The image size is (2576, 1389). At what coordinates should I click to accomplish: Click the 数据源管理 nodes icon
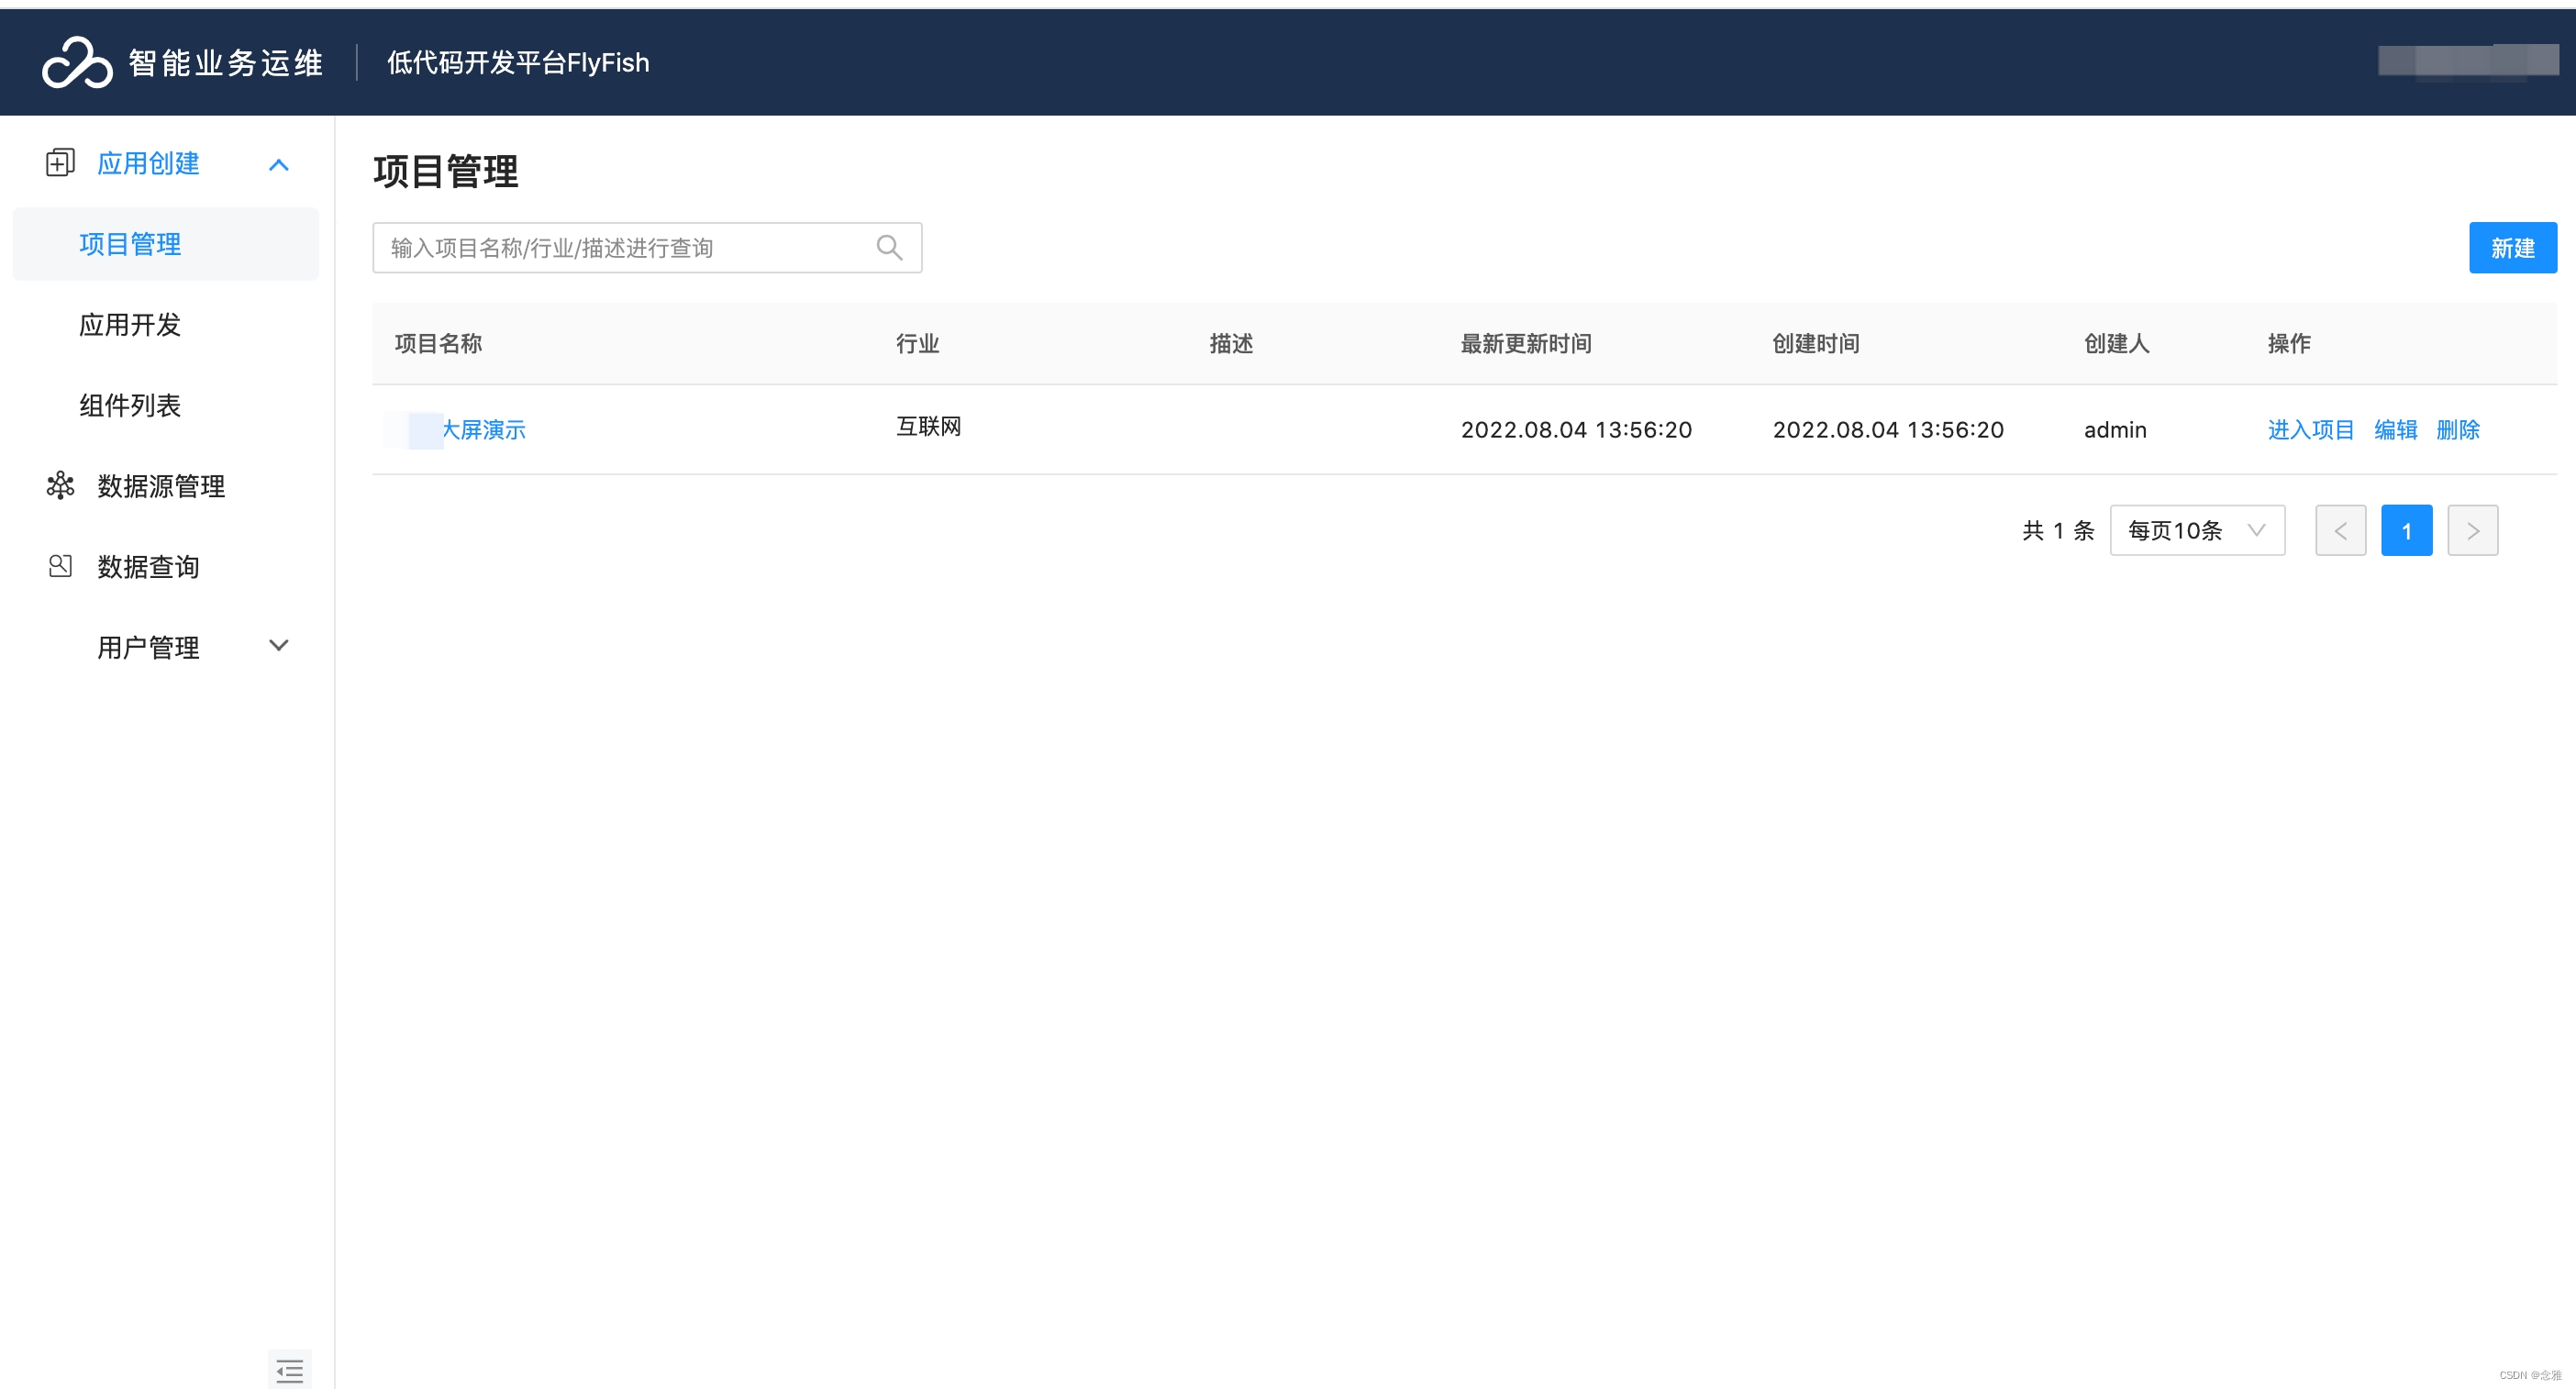pos(59,486)
